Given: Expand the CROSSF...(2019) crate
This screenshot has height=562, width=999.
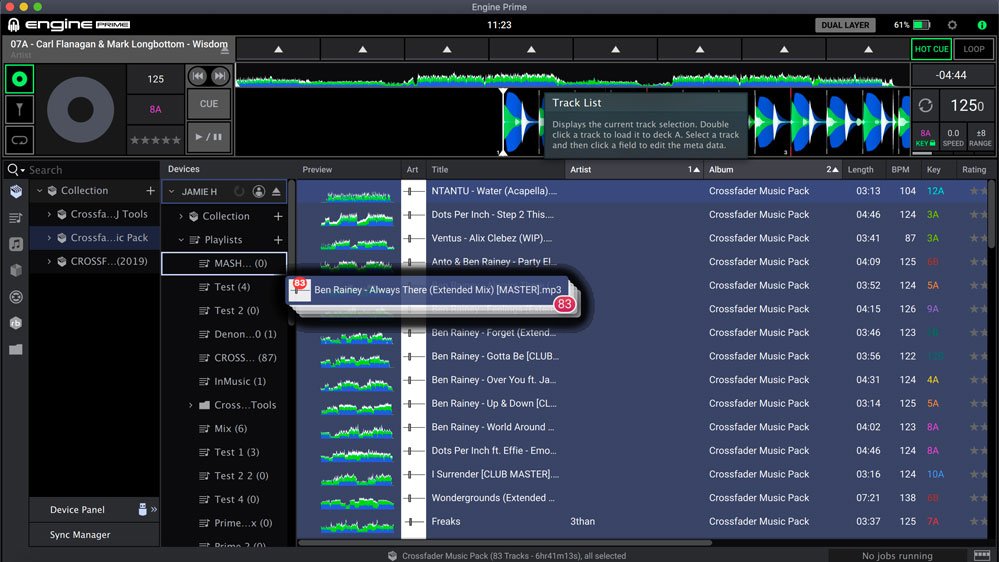Looking at the screenshot, I should [x=49, y=261].
